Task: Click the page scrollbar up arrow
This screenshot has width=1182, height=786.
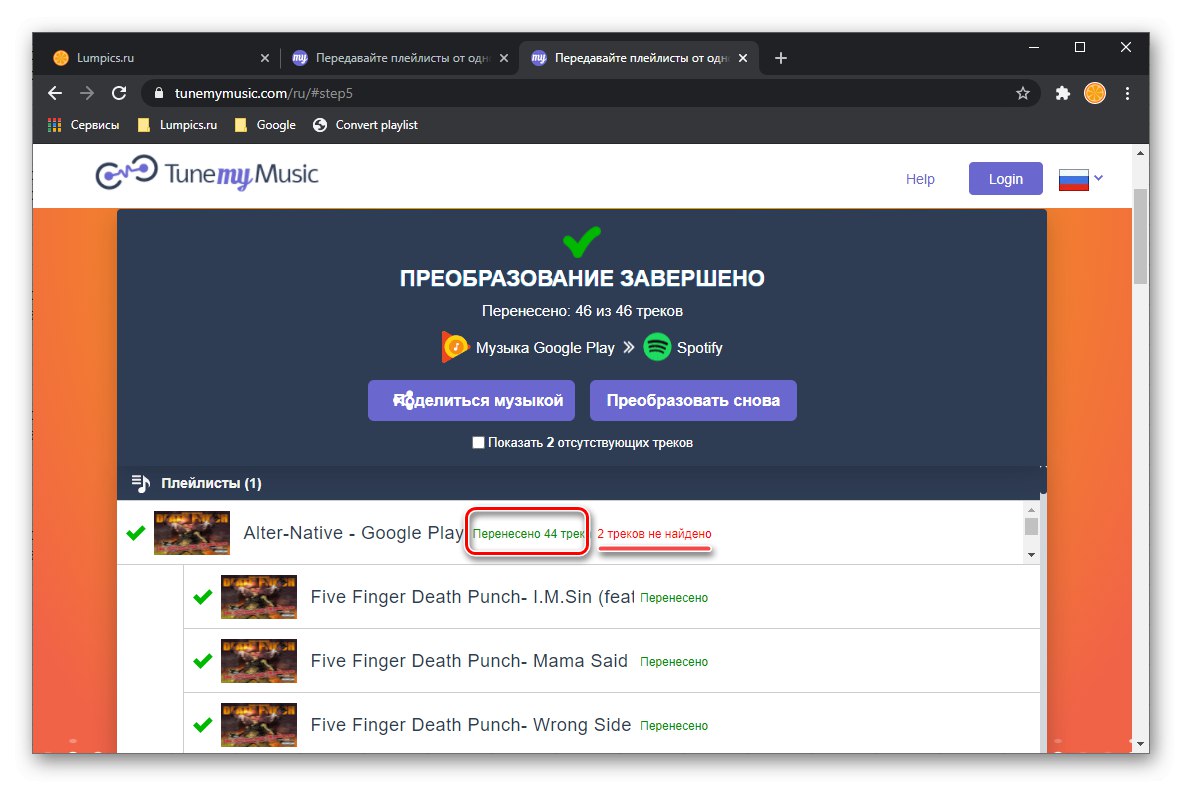Action: (1141, 153)
